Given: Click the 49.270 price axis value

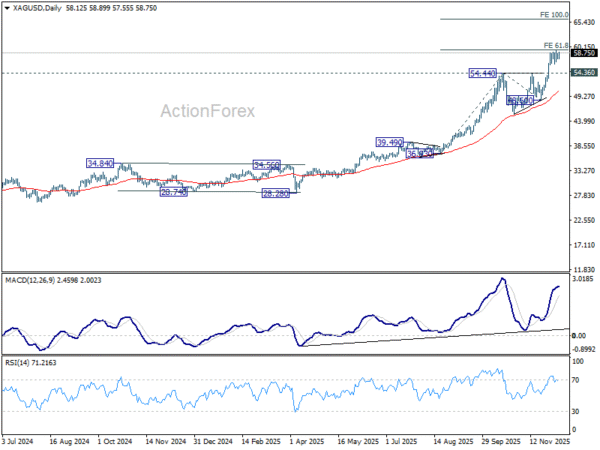Looking at the screenshot, I should click(x=584, y=96).
